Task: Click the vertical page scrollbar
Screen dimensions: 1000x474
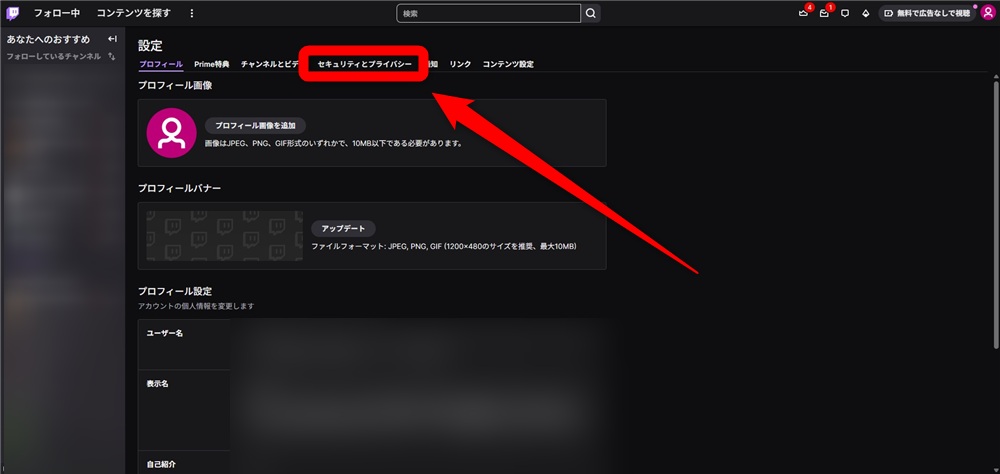Action: coord(996,214)
